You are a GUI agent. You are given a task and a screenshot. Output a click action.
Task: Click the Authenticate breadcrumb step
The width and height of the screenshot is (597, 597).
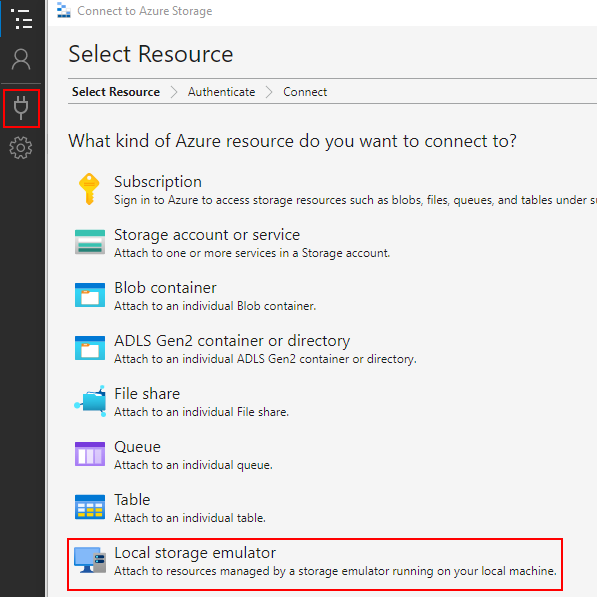(221, 92)
